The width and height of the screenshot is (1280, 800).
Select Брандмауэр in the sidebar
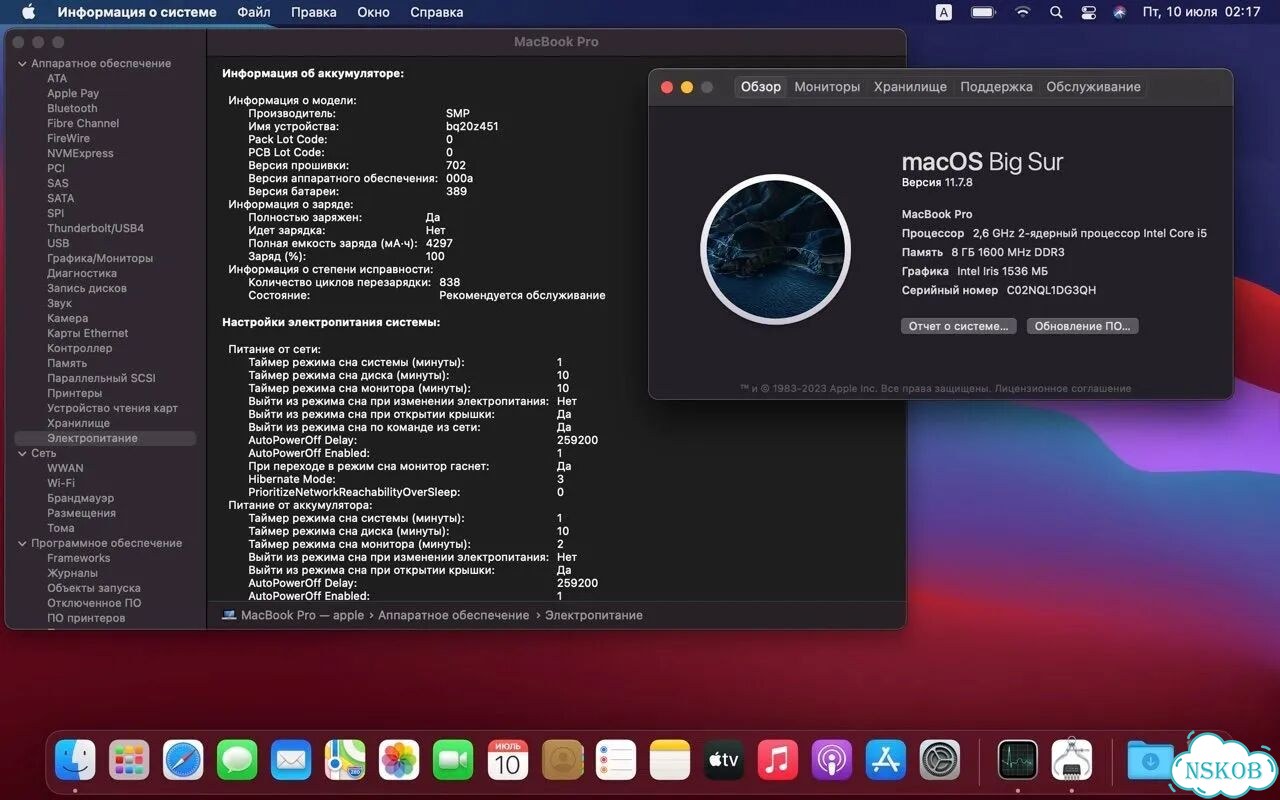pyautogui.click(x=80, y=498)
